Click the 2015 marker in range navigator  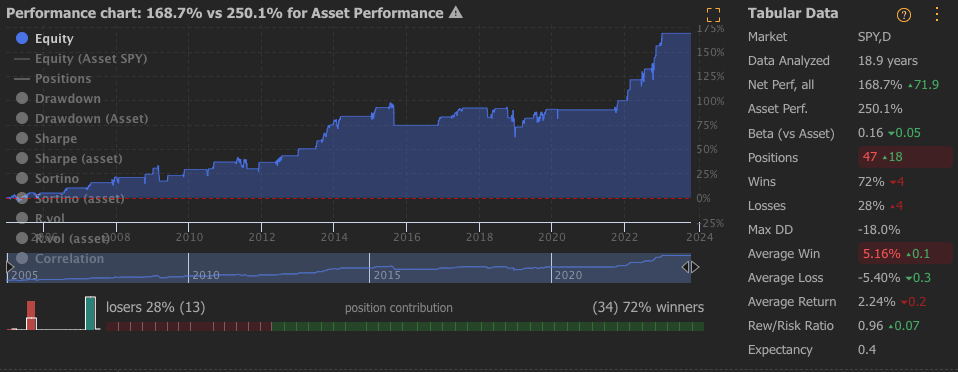click(387, 275)
